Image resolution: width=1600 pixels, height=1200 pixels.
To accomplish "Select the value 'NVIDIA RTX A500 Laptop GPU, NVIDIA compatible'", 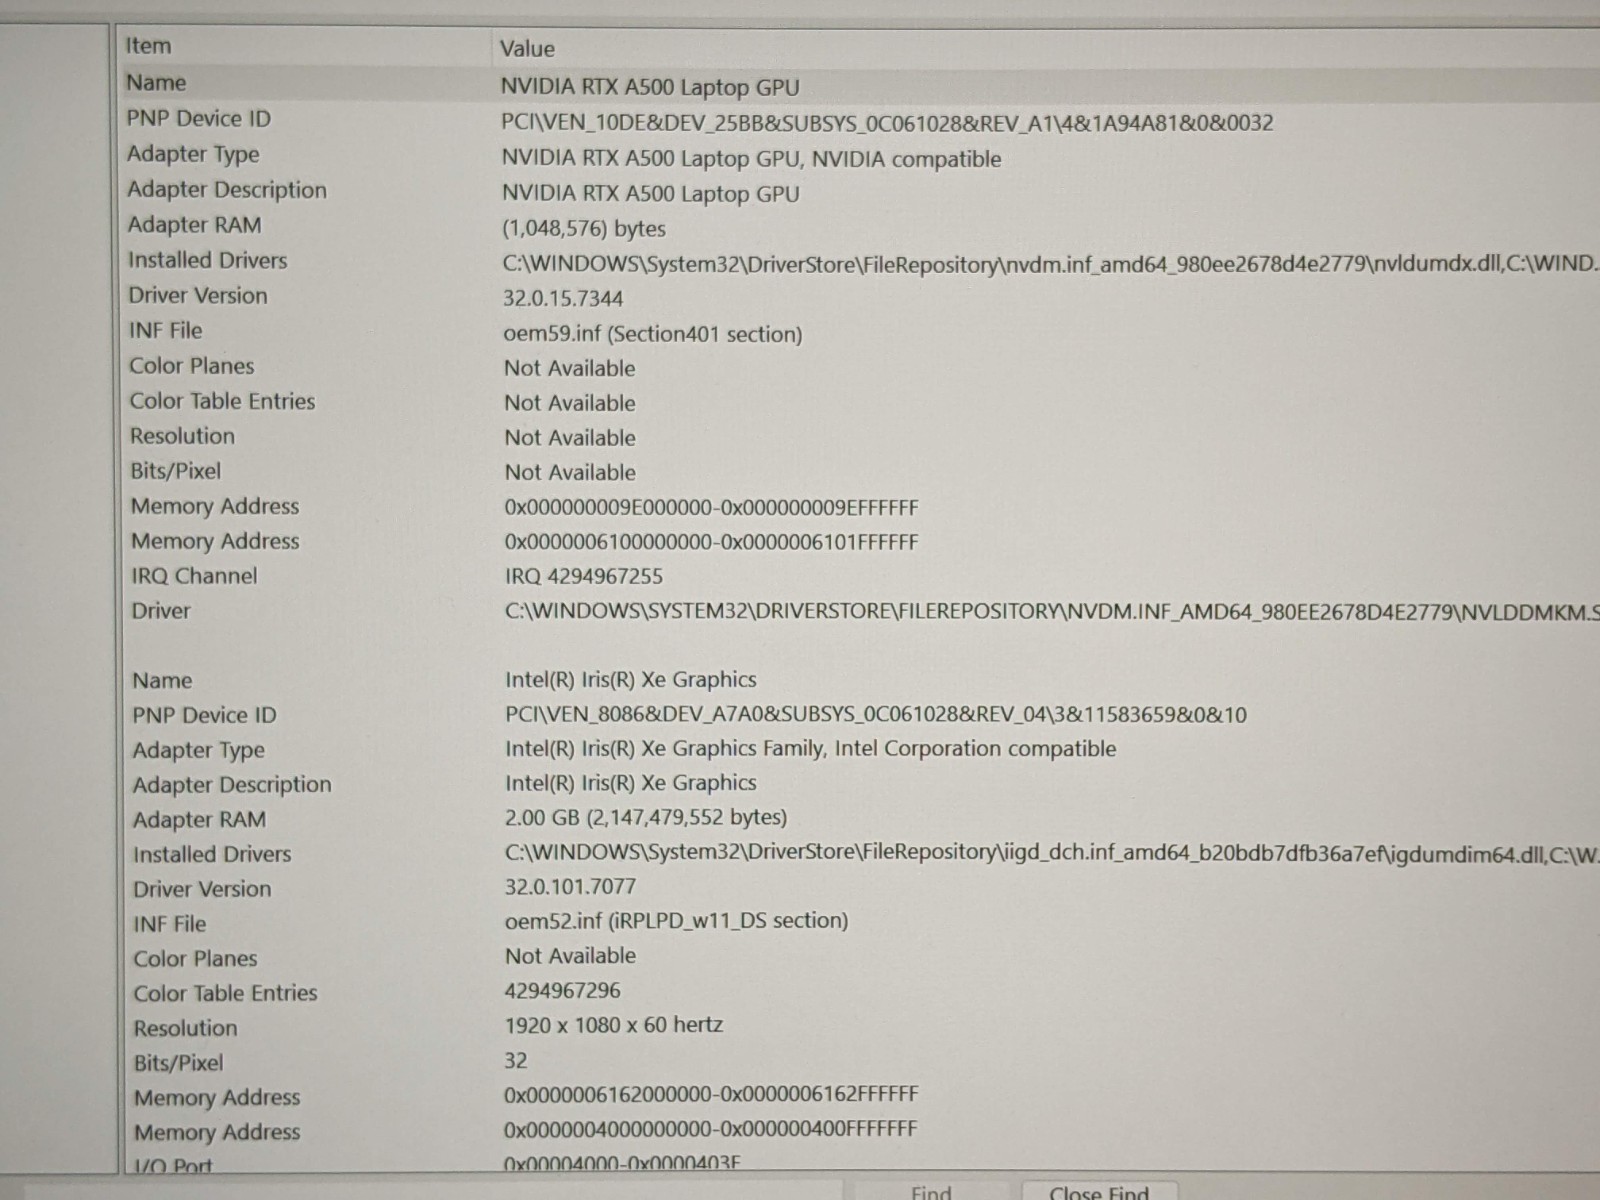I will (x=751, y=158).
